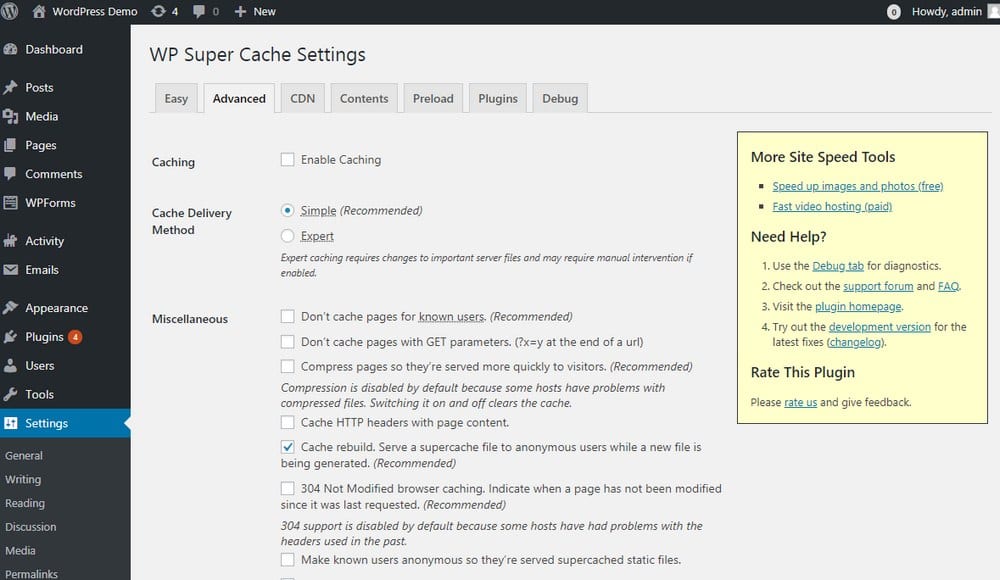
Task: Enable the Enable Caching checkbox
Action: pyautogui.click(x=288, y=160)
